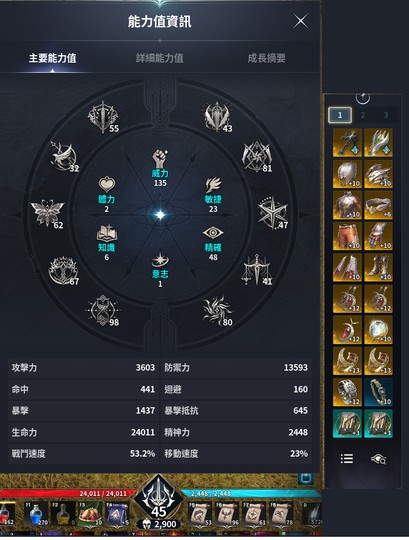Open the equipment list view icon
The image size is (409, 540).
coord(347,459)
